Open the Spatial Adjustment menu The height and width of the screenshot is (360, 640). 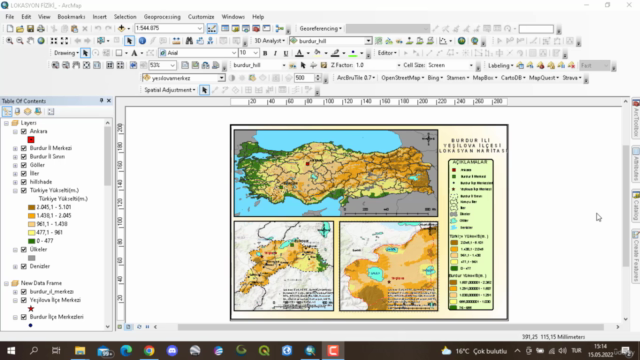[x=170, y=90]
